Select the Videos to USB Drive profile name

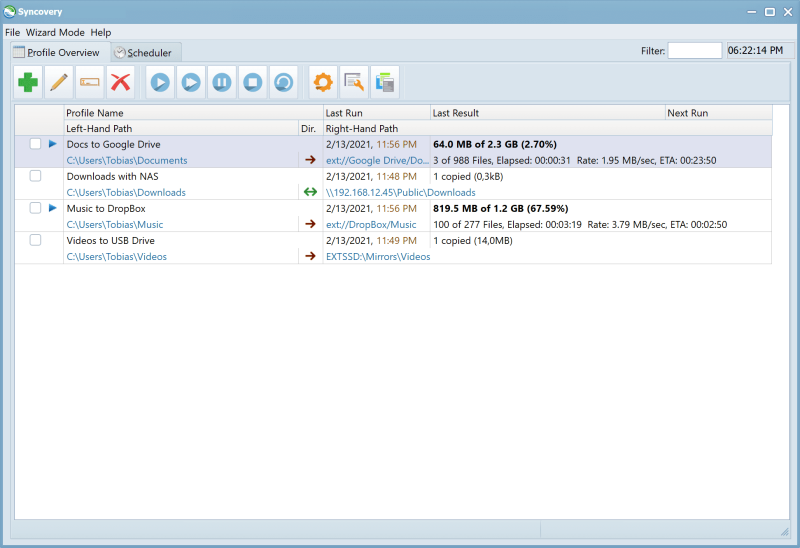(x=110, y=241)
